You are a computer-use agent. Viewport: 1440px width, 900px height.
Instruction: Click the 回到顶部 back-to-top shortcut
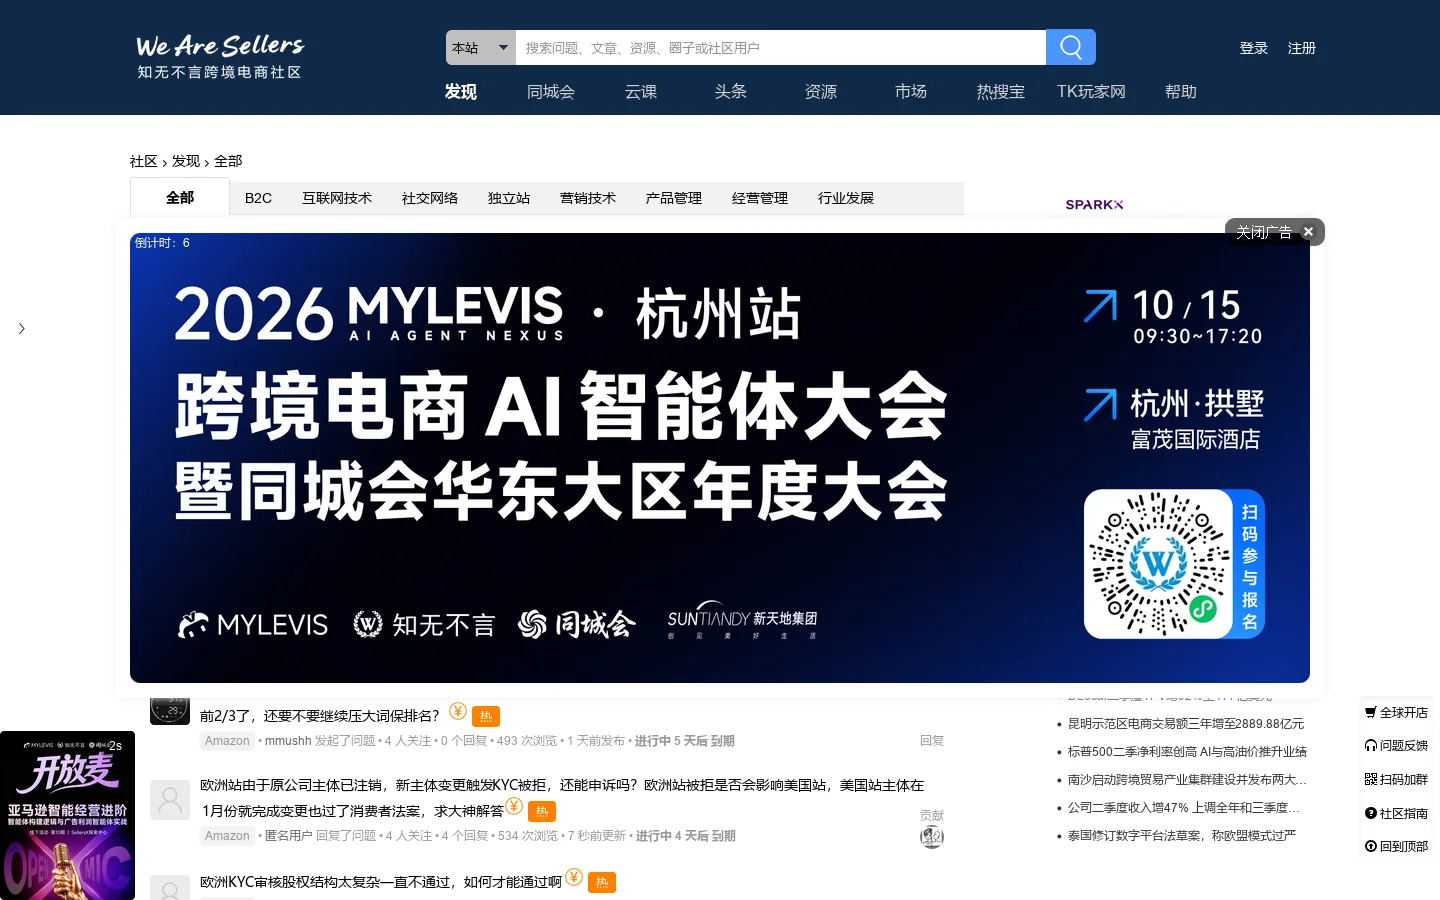pos(1396,847)
